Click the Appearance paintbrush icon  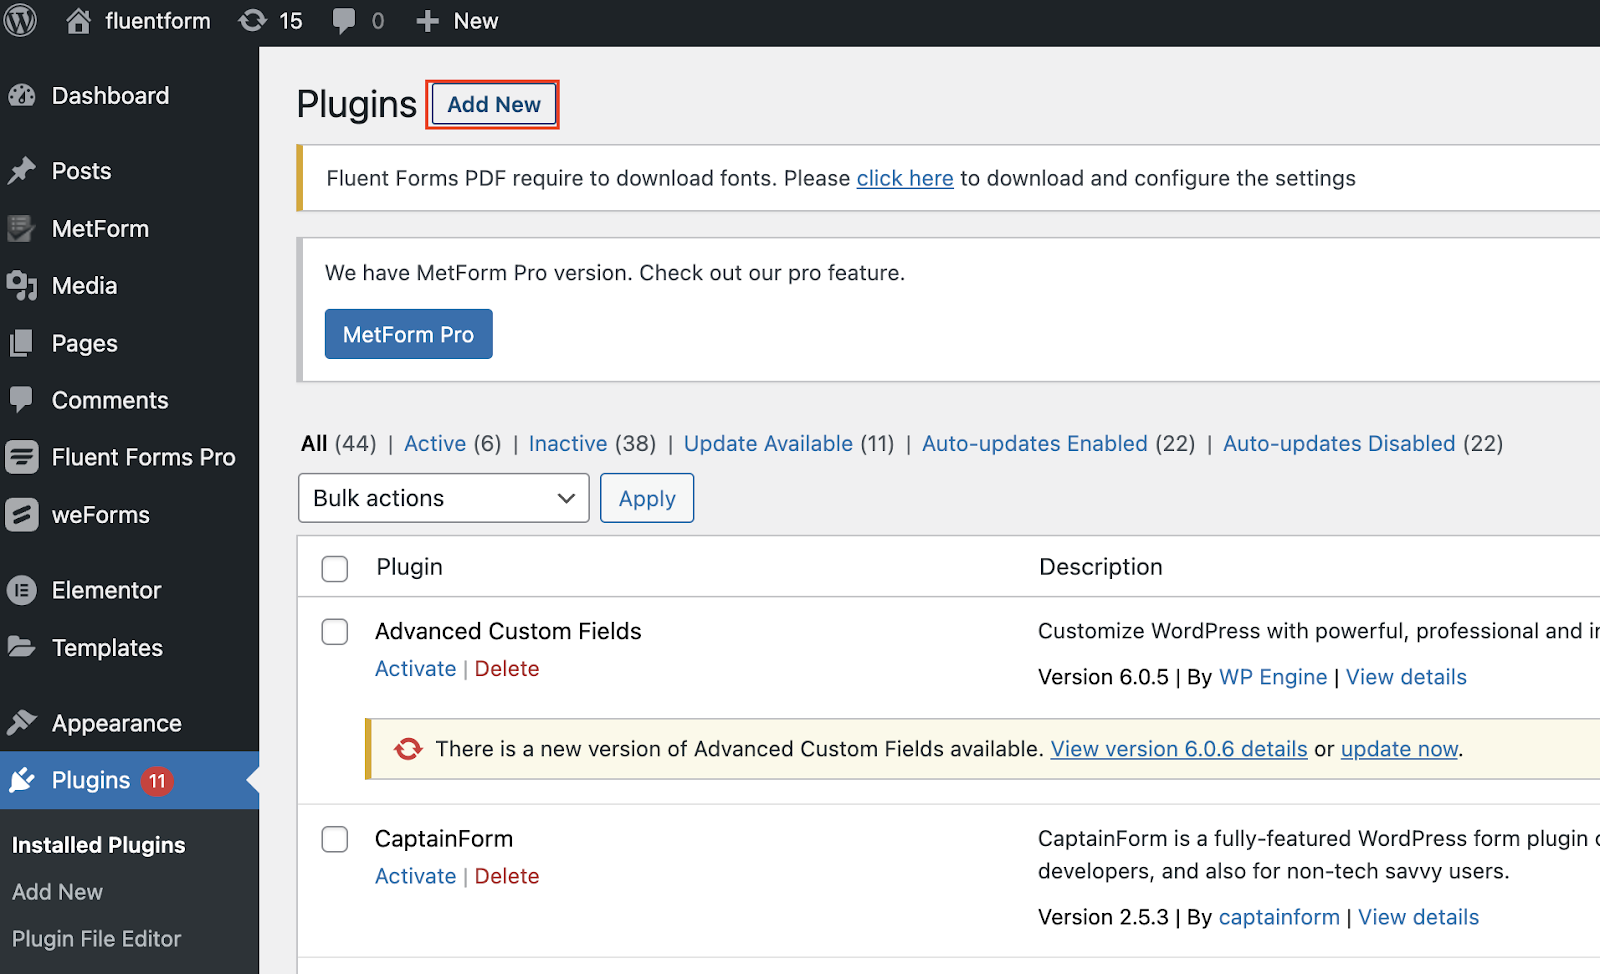pyautogui.click(x=22, y=723)
